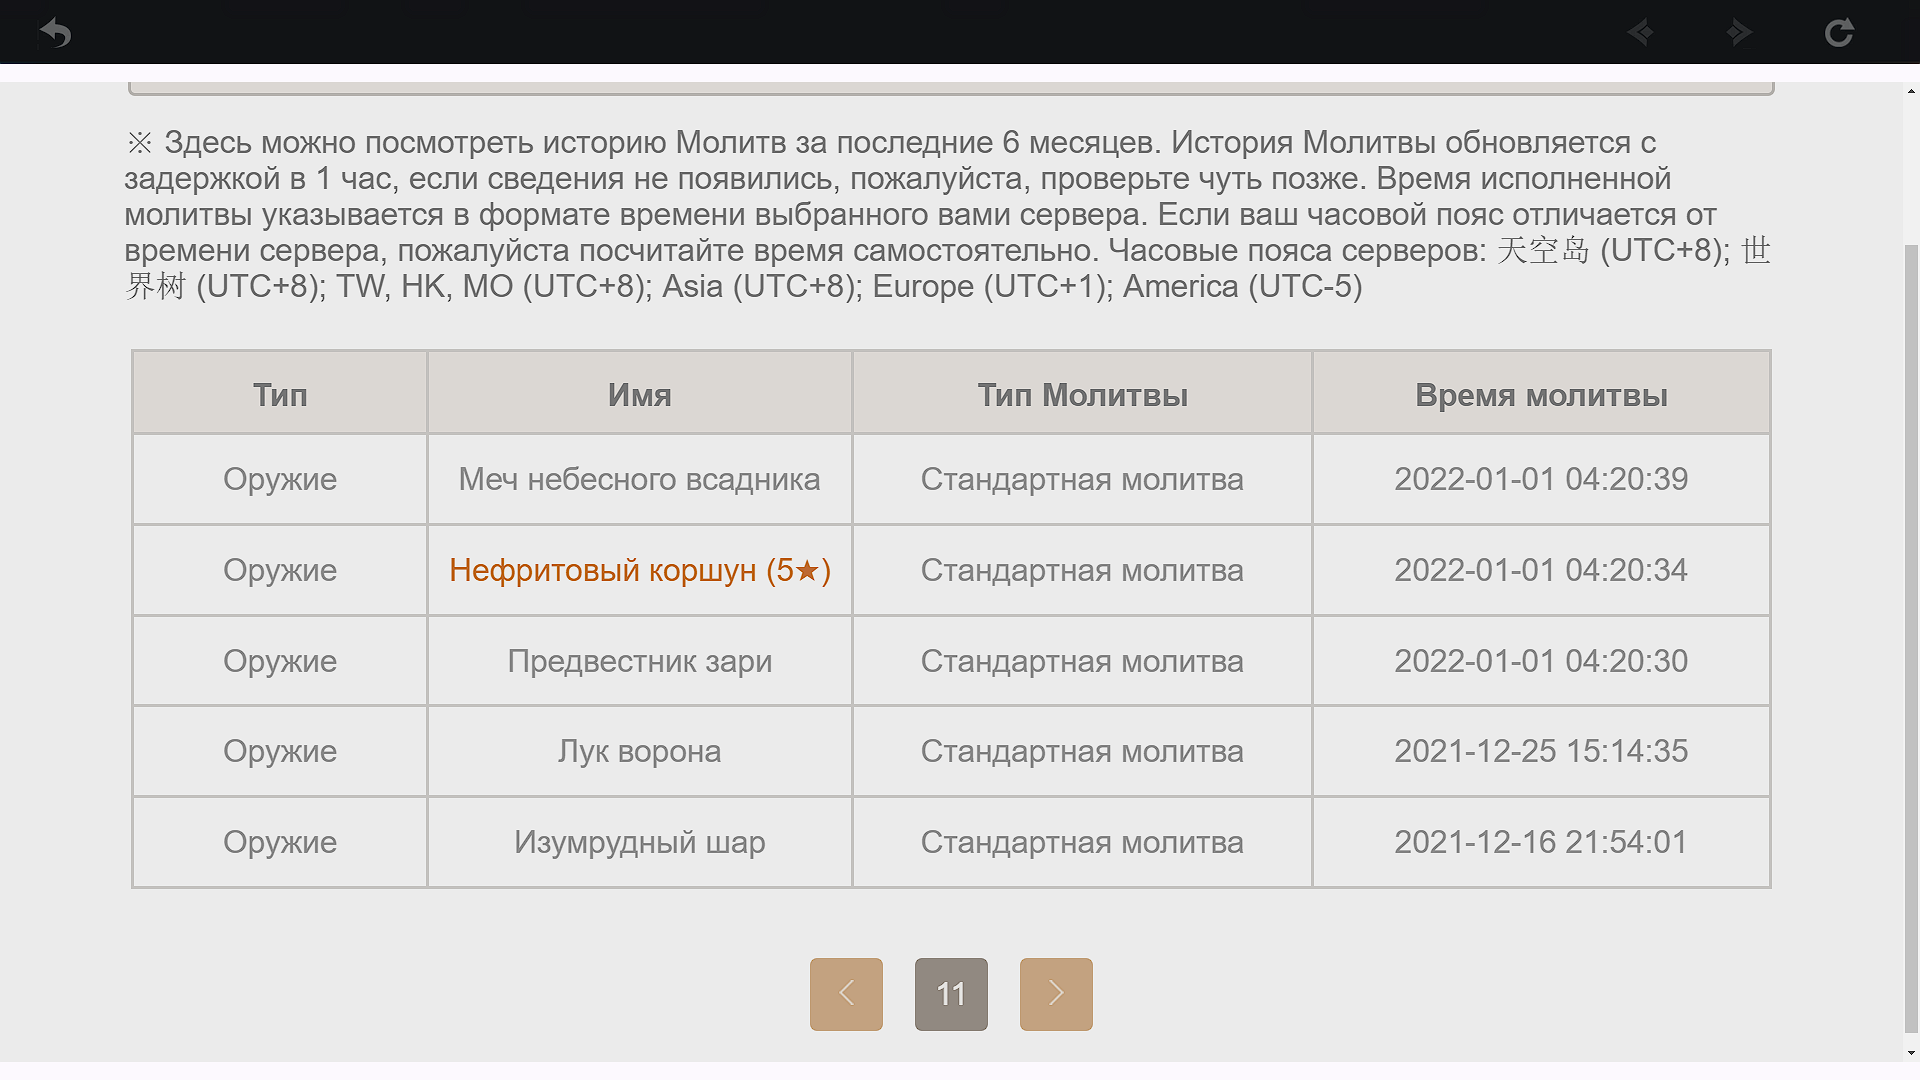Click timestamp 2022-01-01 04:20:39 cell
Screen dimensions: 1920x1080
click(1541, 479)
